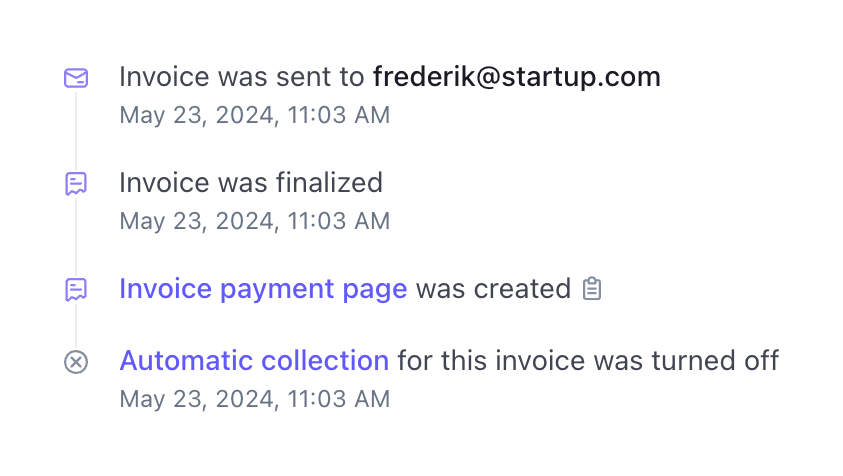The width and height of the screenshot is (843, 476).
Task: Select the 'Invoice was finalized' event text
Action: click(x=250, y=183)
